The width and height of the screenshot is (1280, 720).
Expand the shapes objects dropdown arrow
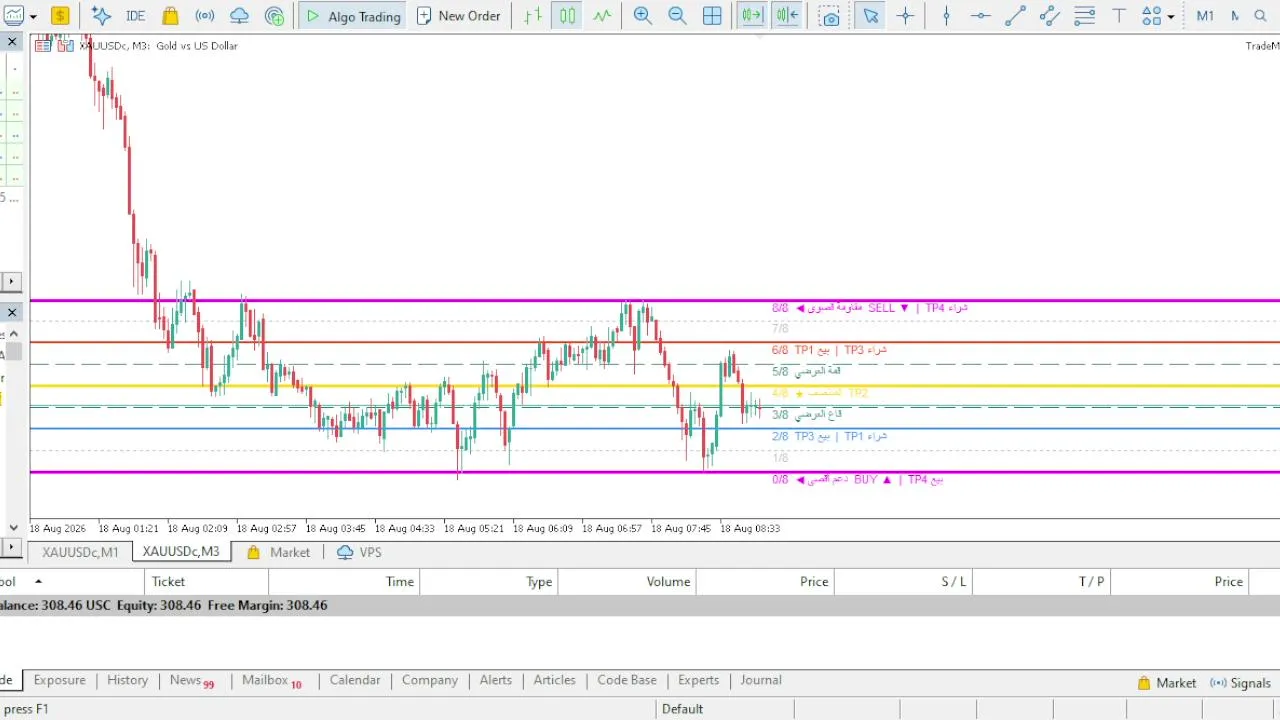pos(1171,17)
